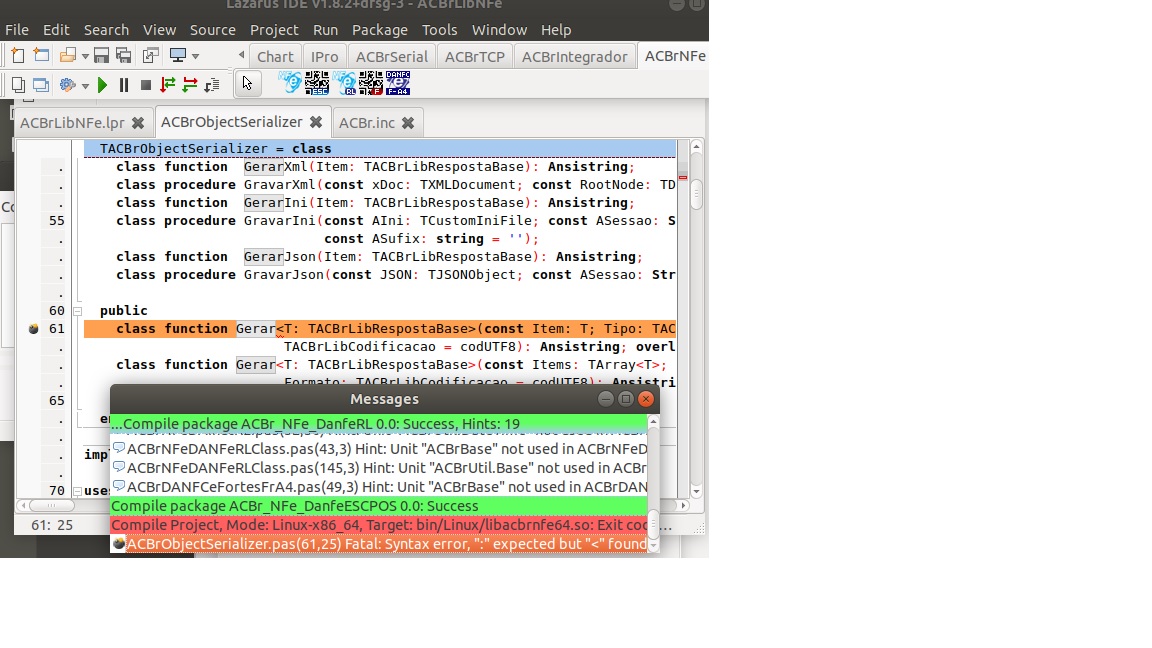This screenshot has width=1152, height=648.
Task: Click the desktop monitor icon
Action: [x=178, y=56]
